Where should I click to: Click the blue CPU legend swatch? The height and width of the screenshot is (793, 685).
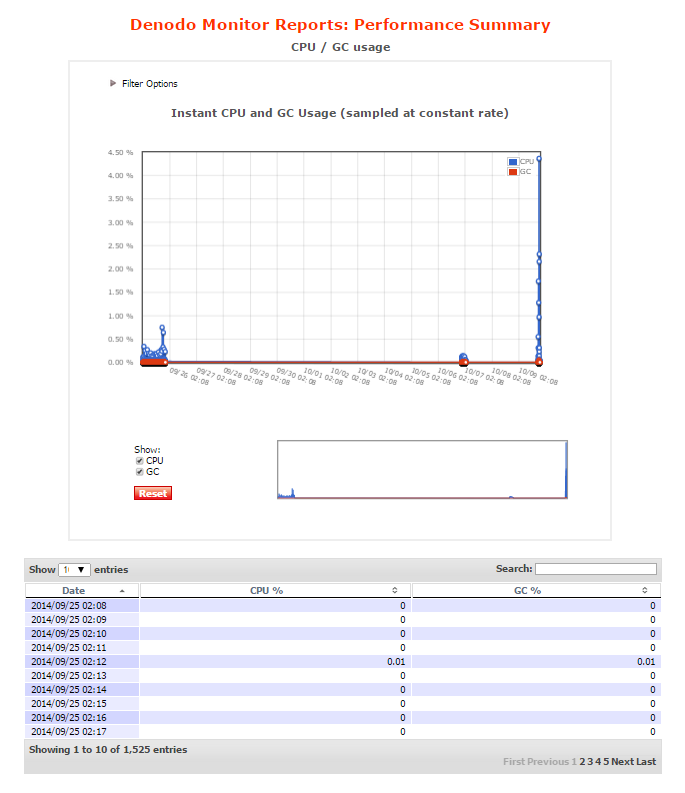click(x=513, y=162)
